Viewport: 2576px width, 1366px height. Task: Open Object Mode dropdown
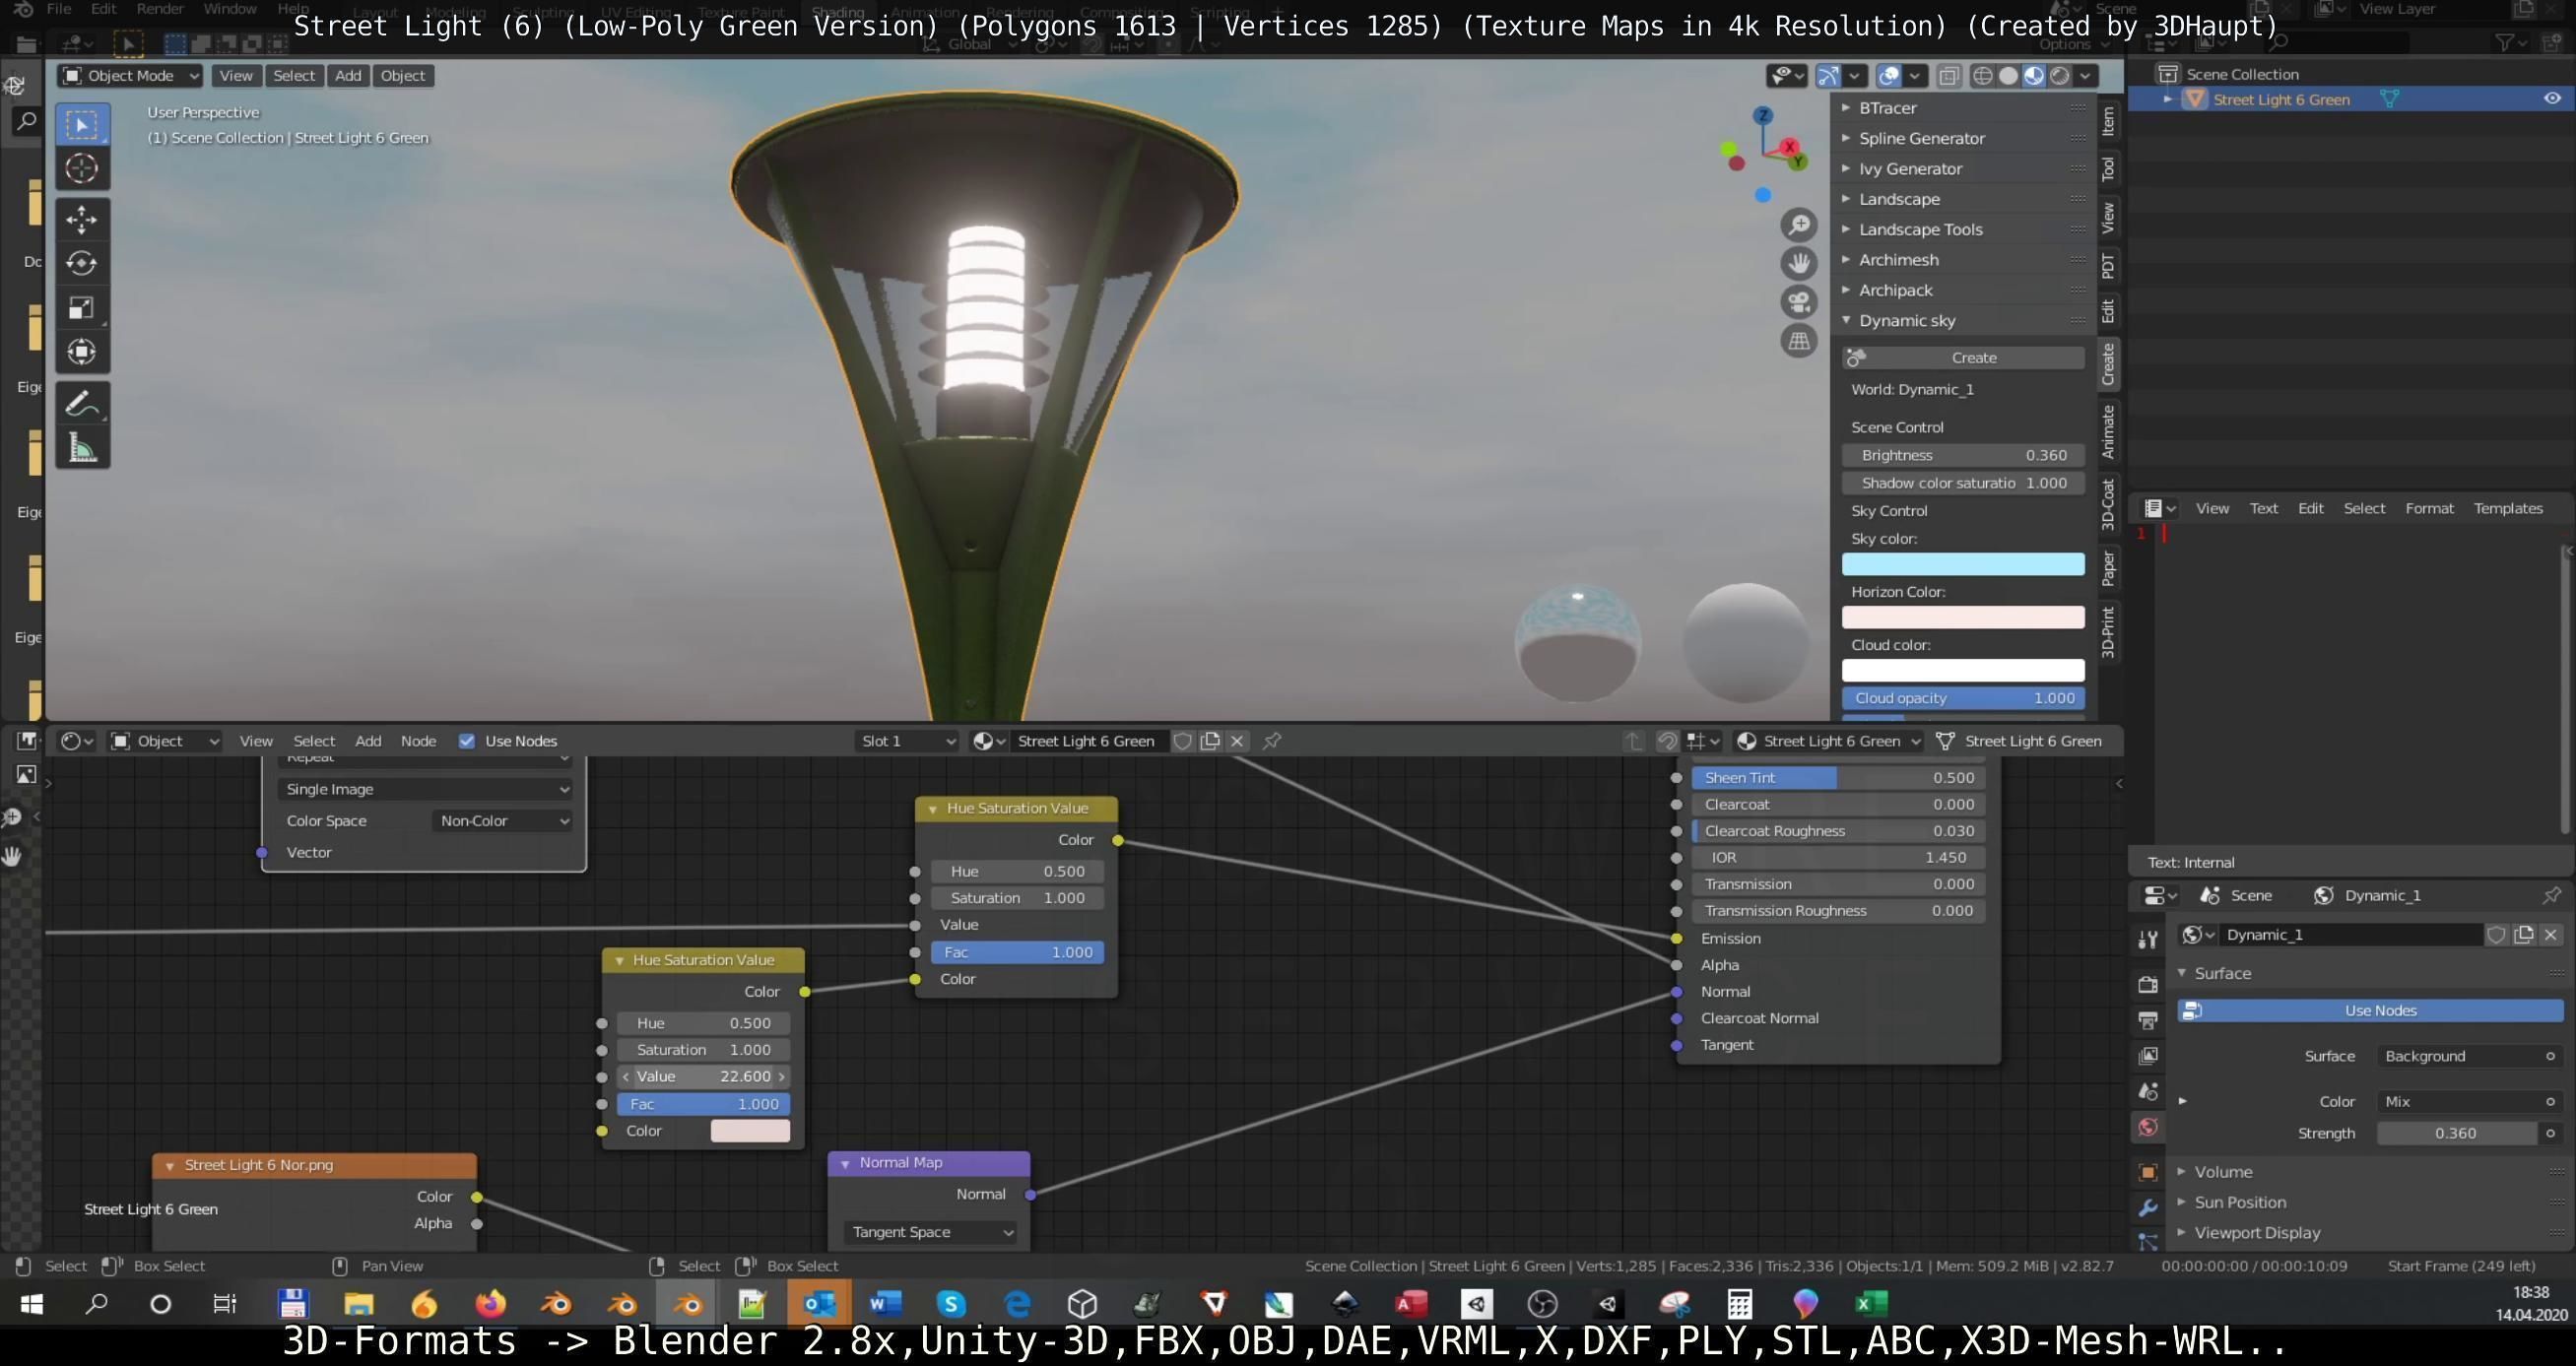pos(130,76)
